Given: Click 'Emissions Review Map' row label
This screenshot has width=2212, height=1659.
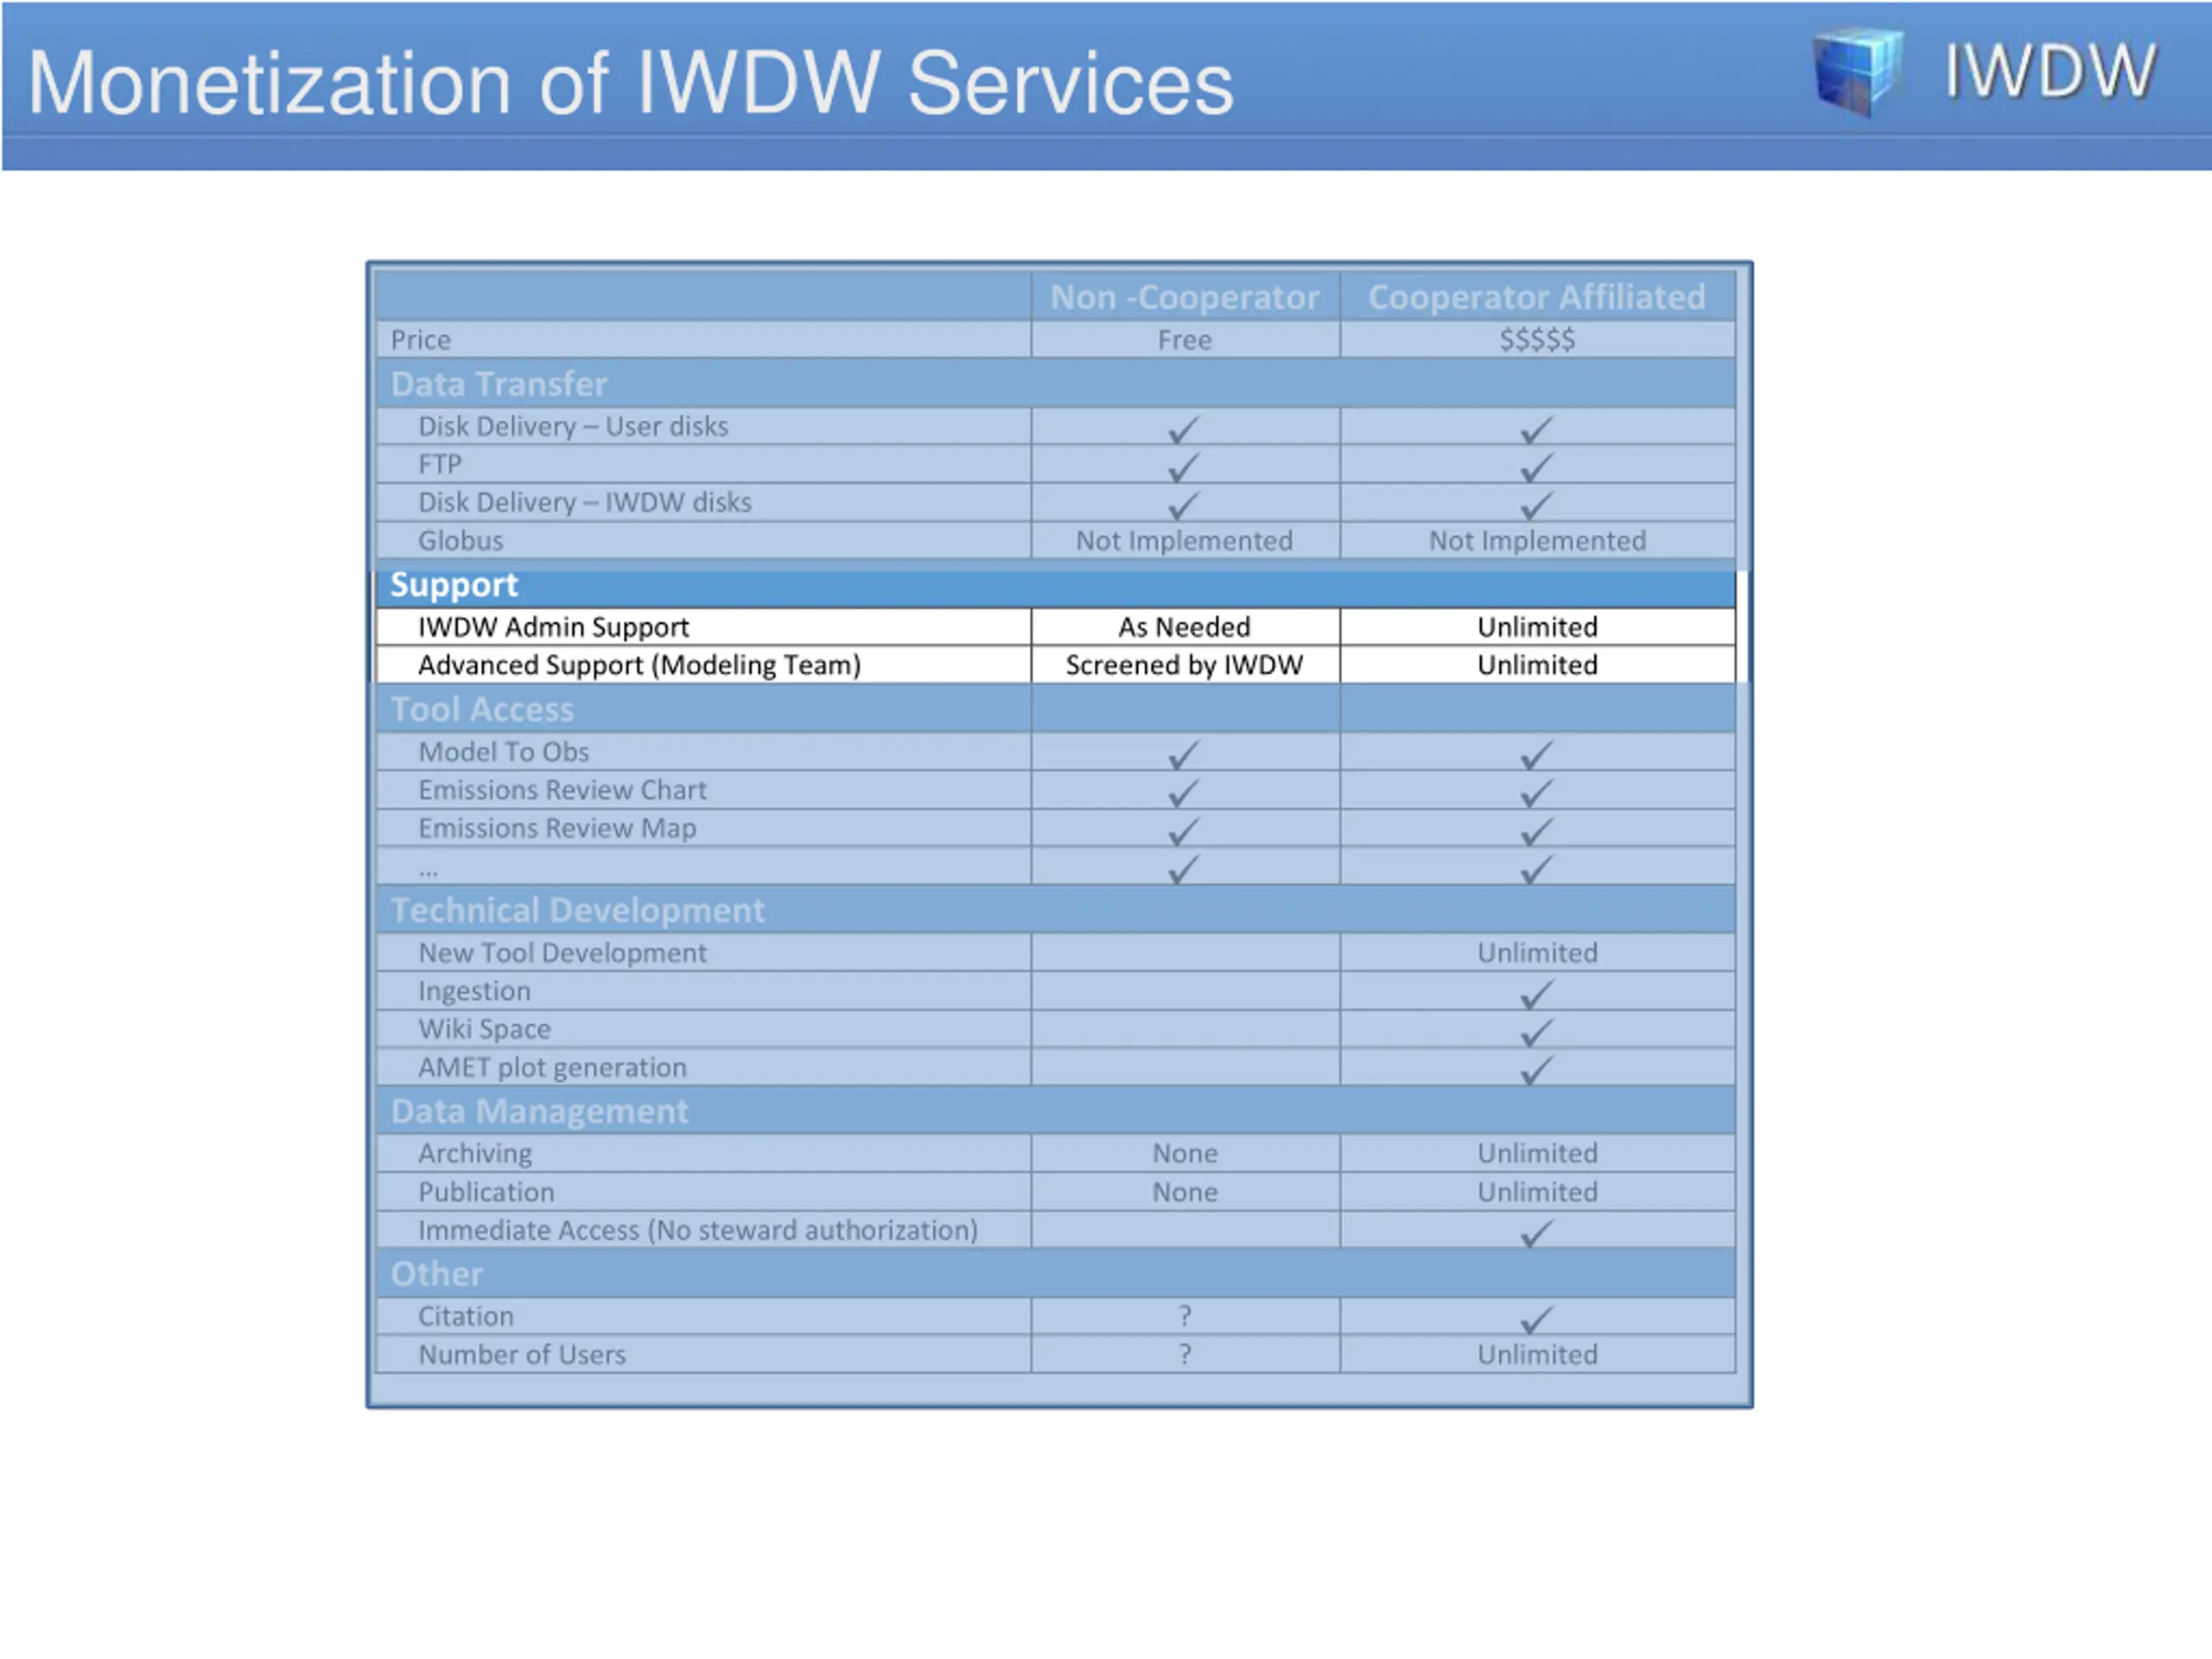Looking at the screenshot, I should point(557,829).
